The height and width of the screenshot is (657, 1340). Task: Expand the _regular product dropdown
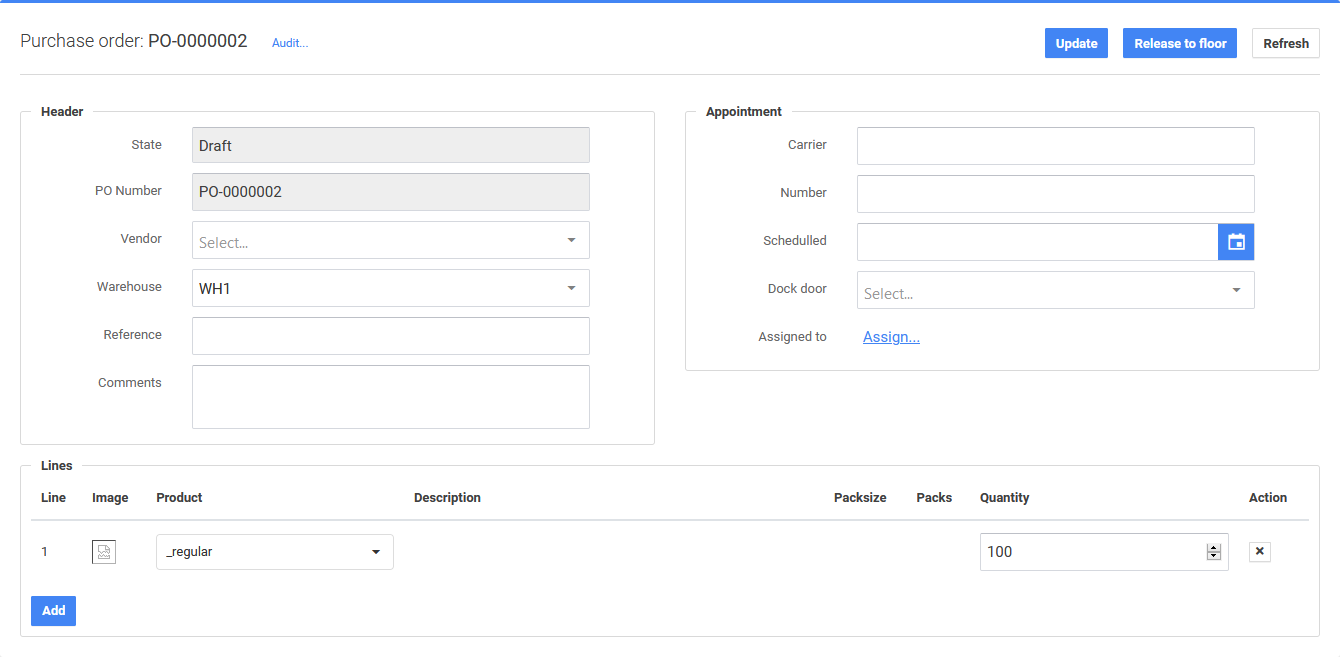tap(275, 552)
